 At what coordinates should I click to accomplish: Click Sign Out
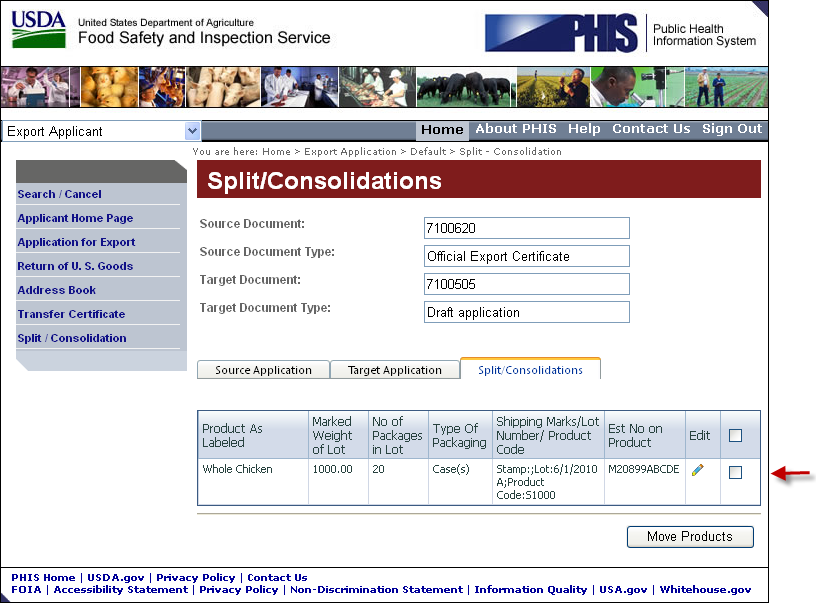[732, 129]
